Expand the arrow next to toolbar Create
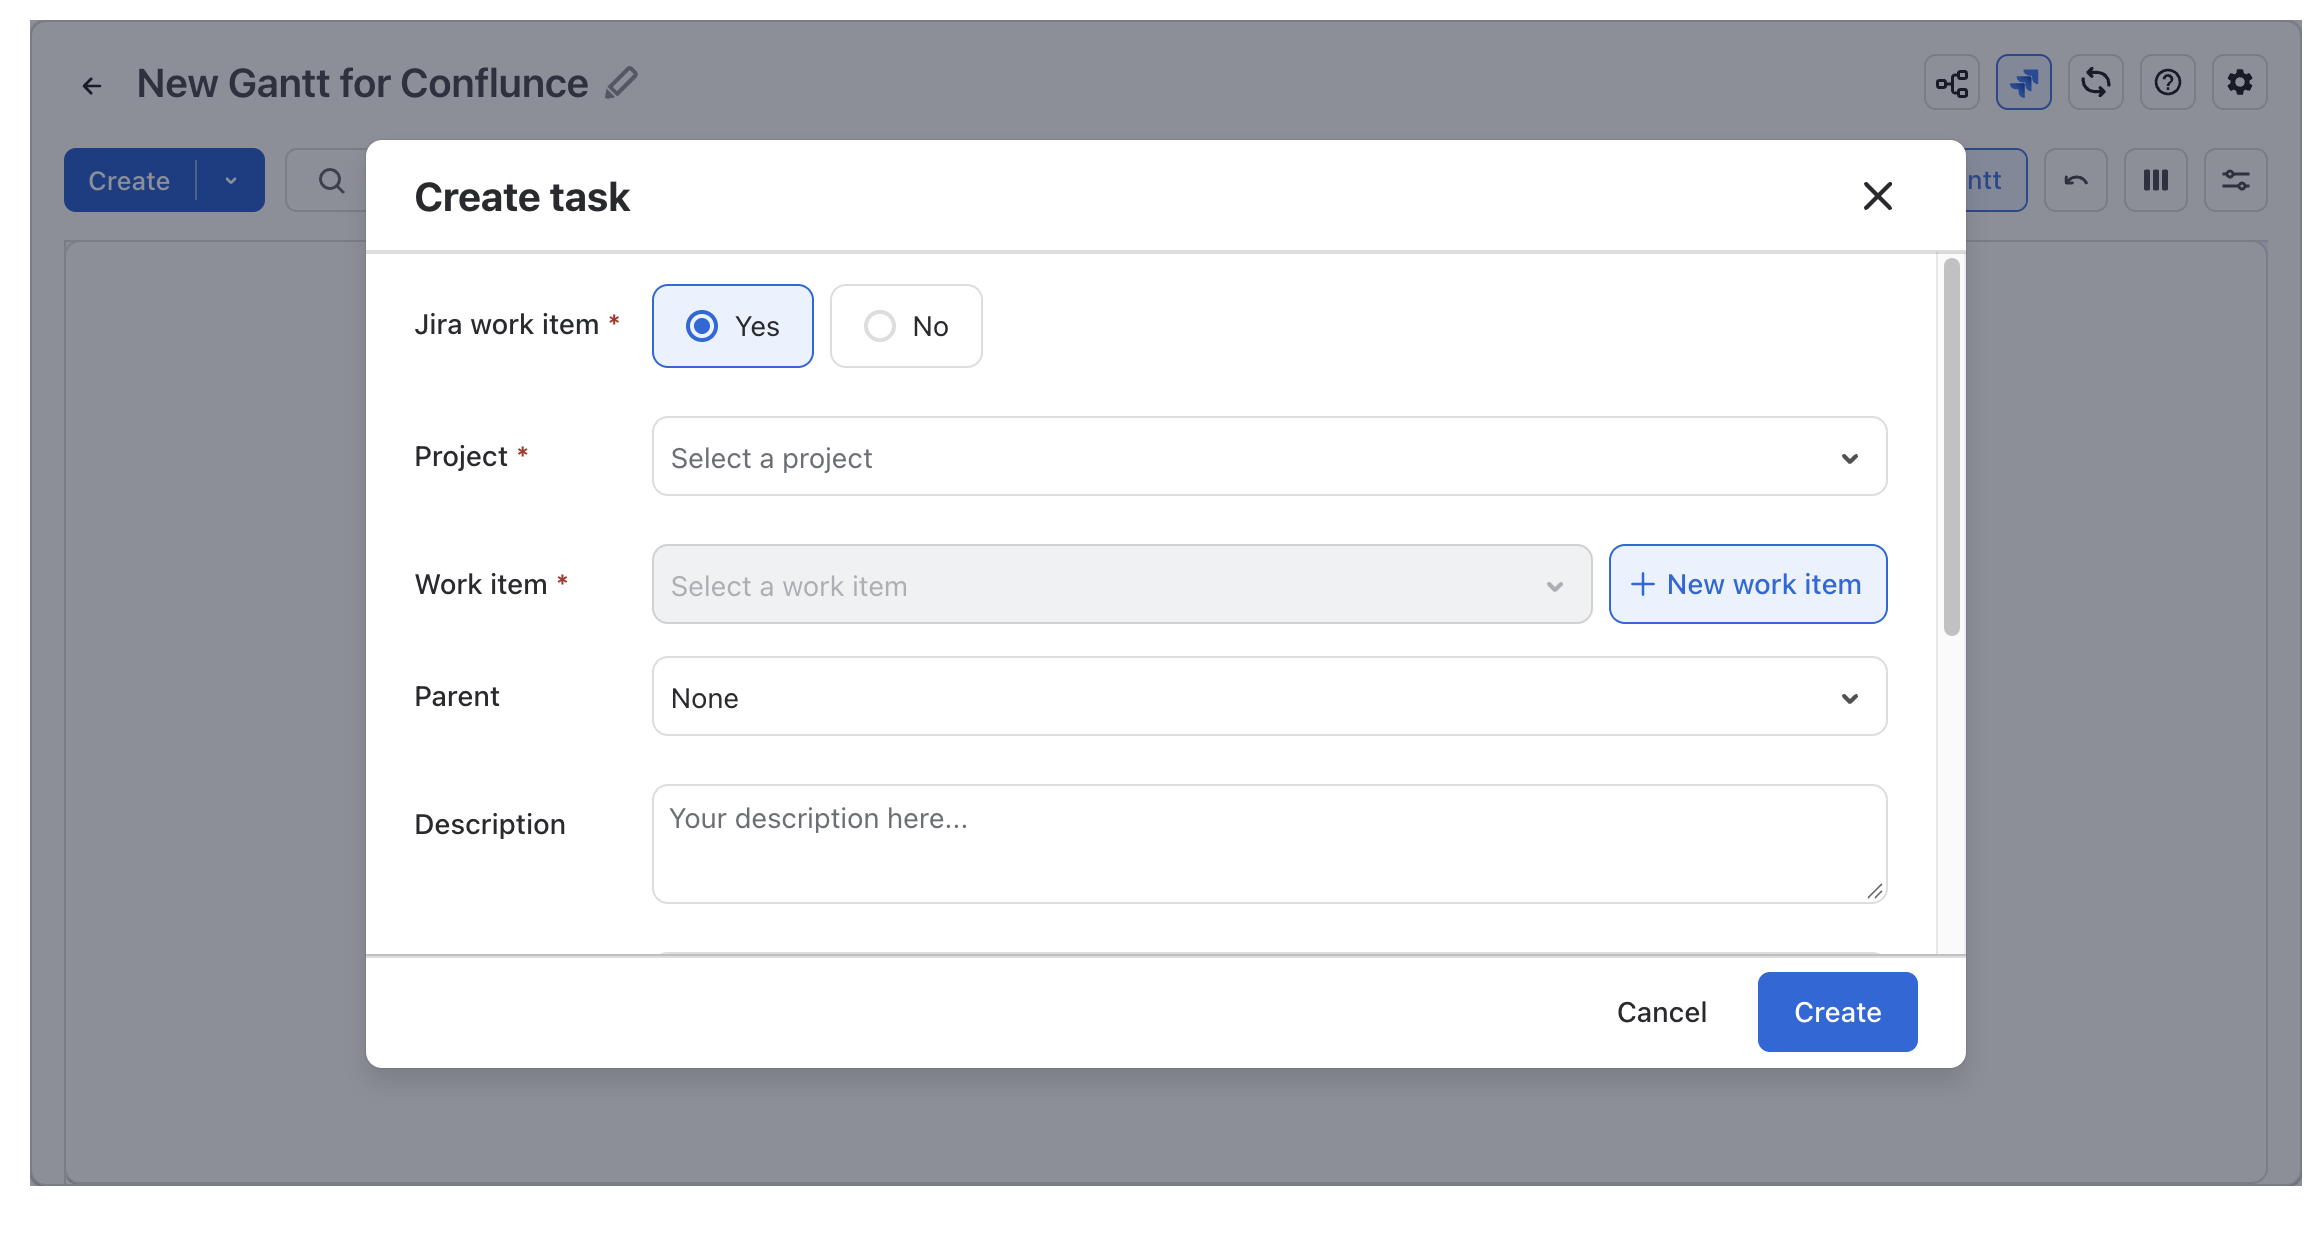 tap(231, 181)
